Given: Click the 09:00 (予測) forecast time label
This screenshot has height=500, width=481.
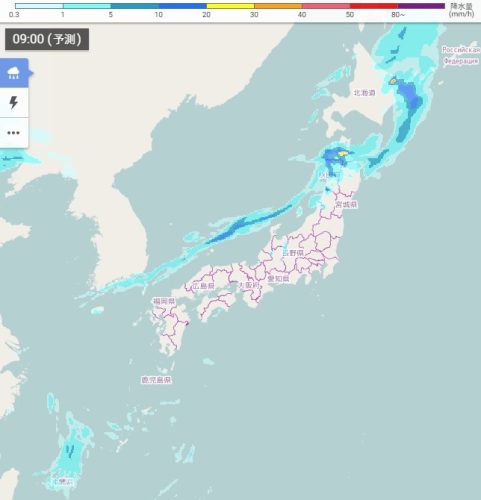Looking at the screenshot, I should [x=47, y=39].
